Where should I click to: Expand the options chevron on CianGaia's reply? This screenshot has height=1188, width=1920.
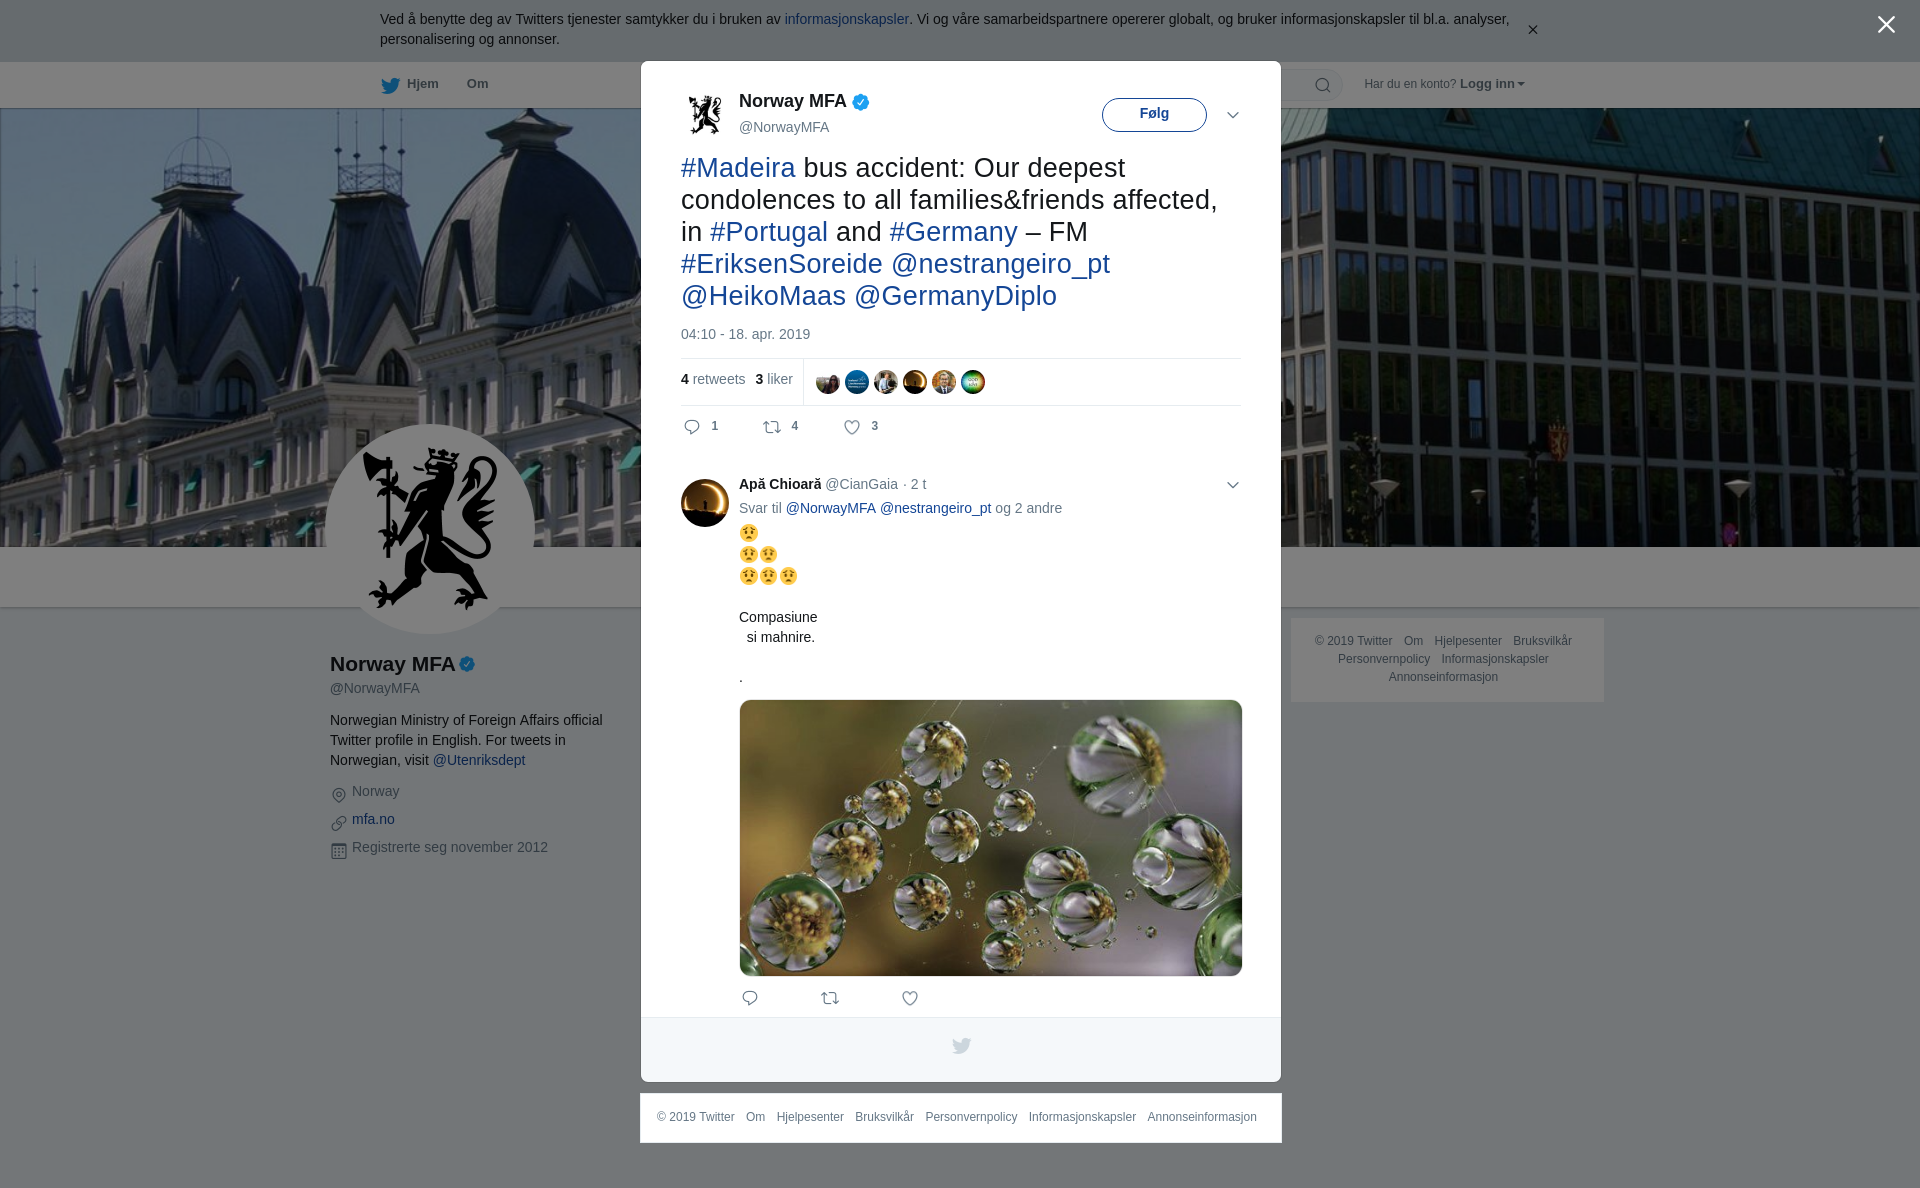coord(1233,485)
